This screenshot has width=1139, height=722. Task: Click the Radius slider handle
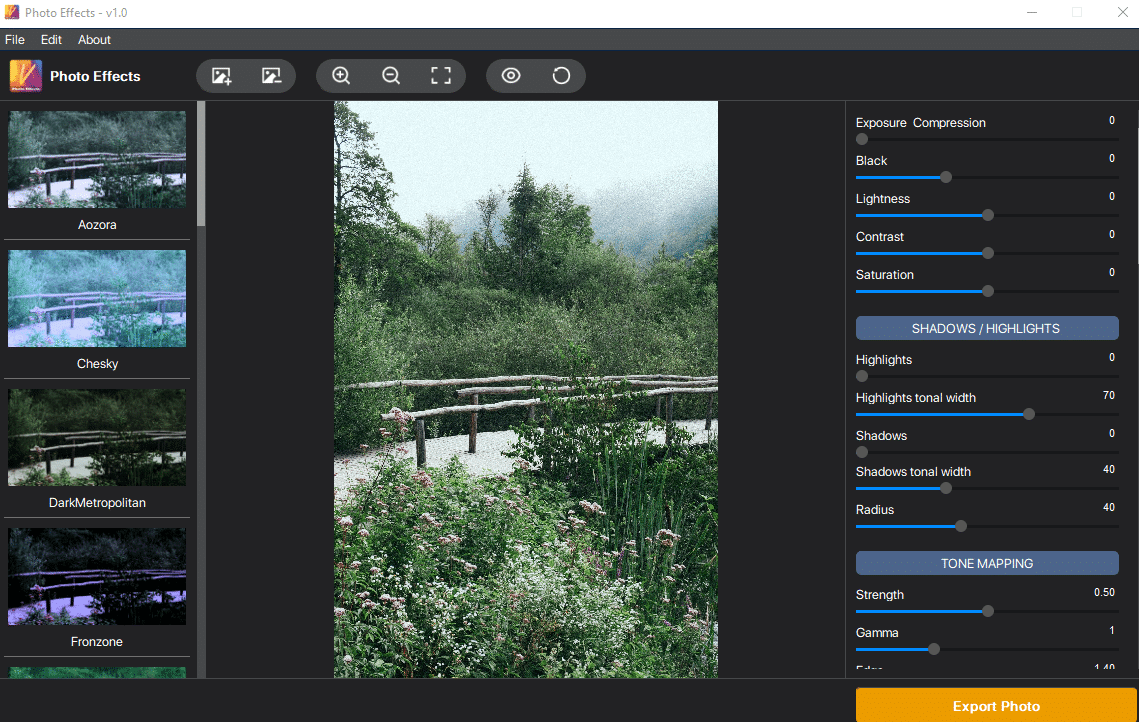(961, 526)
